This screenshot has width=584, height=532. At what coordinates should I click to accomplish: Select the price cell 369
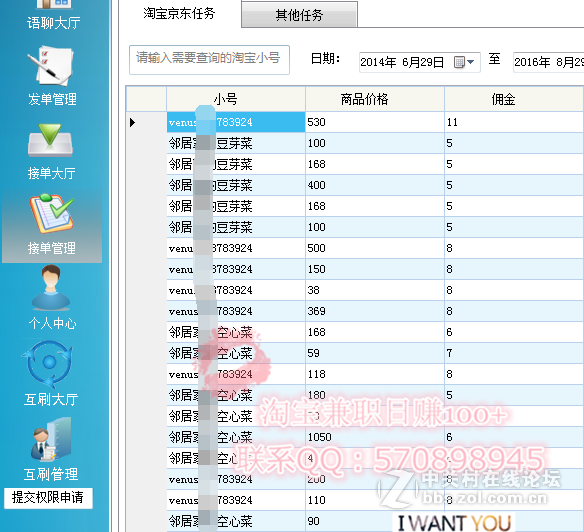pyautogui.click(x=375, y=311)
